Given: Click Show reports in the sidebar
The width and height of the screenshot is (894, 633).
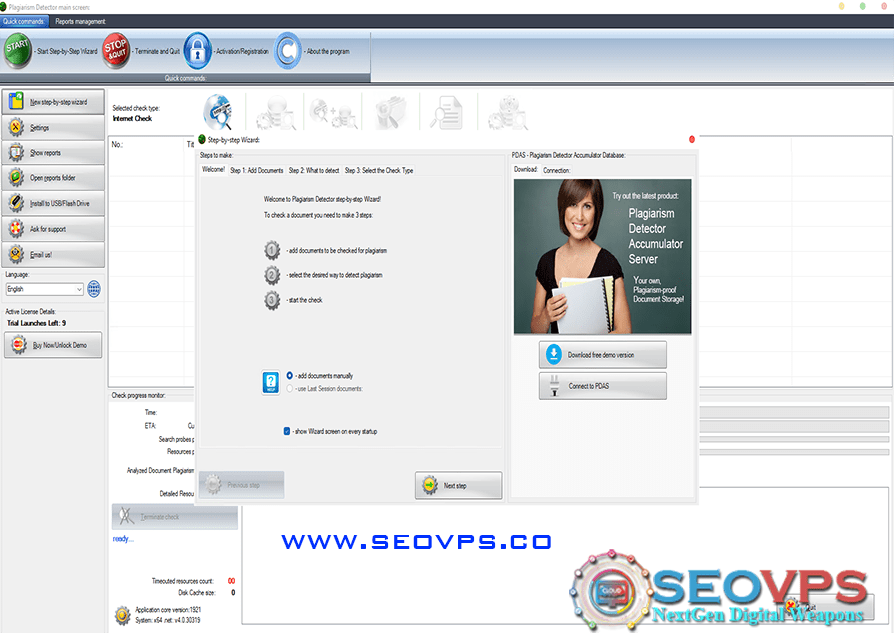Looking at the screenshot, I should coord(53,153).
